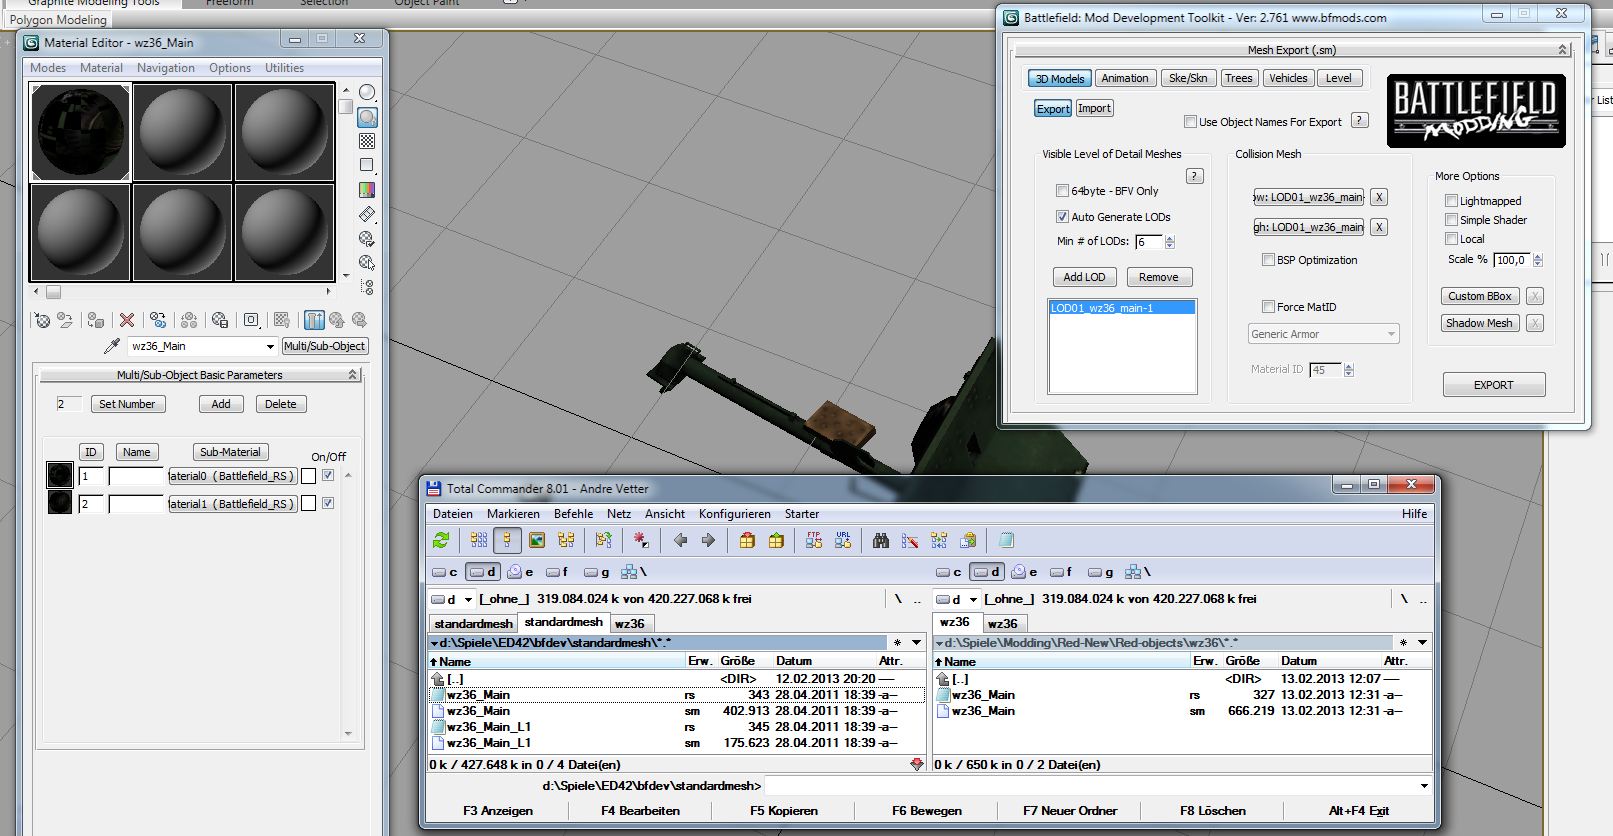The image size is (1613, 836).
Task: Open the Material/Map Navigator icon
Action: [367, 287]
